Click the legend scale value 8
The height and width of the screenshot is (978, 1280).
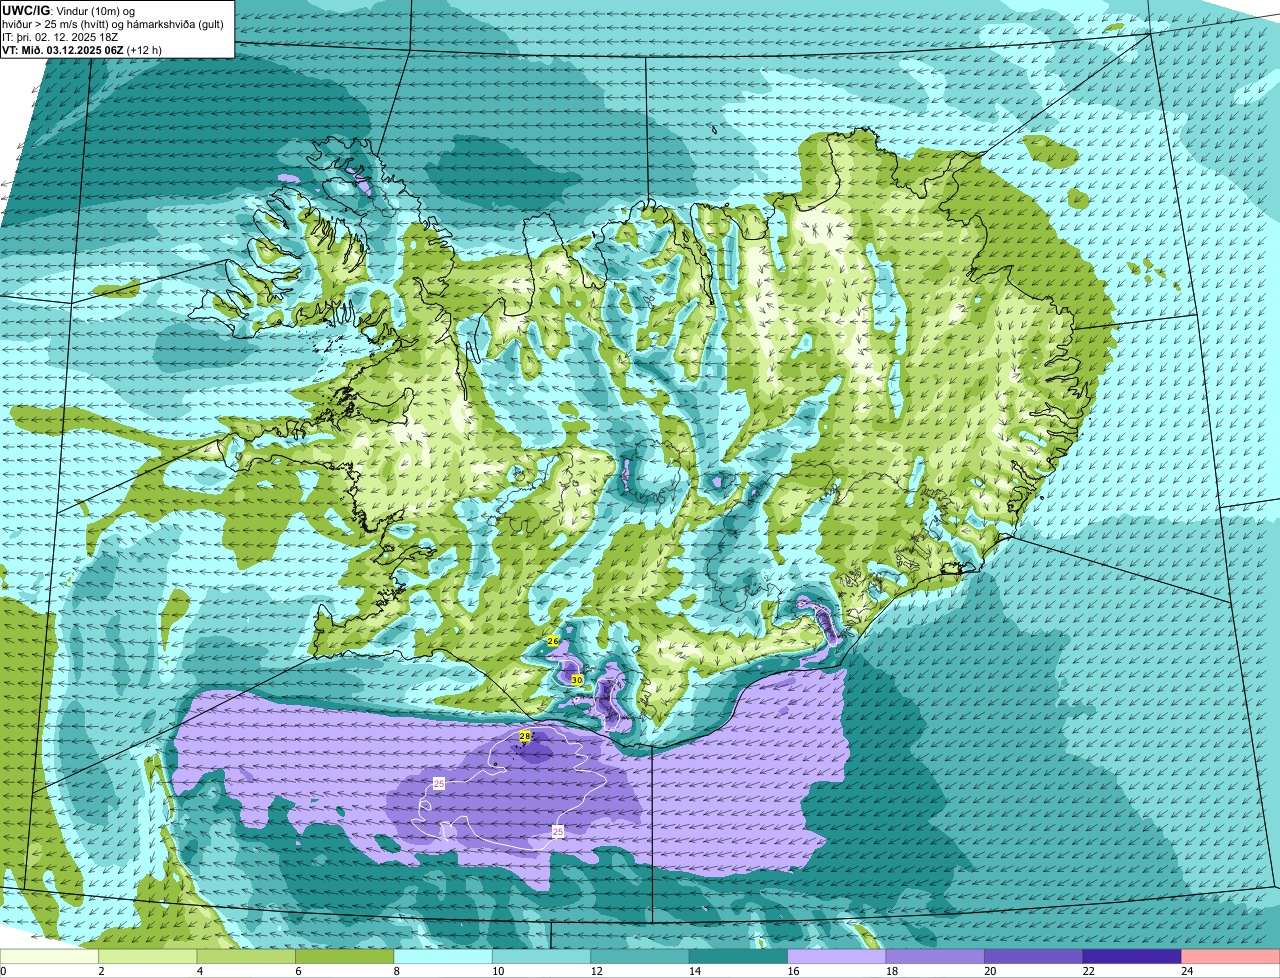tap(396, 971)
